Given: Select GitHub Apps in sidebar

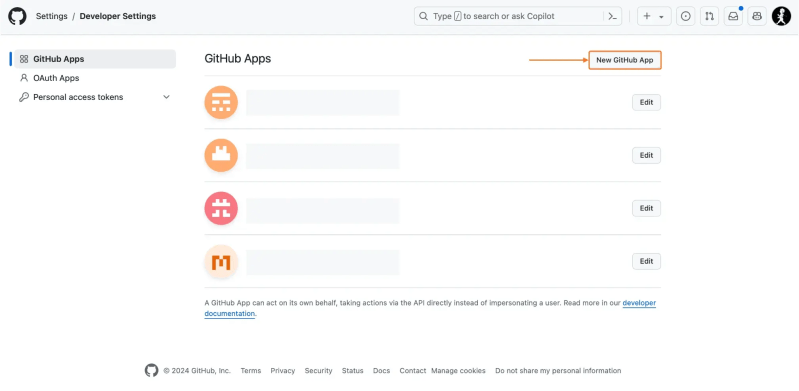Looking at the screenshot, I should pyautogui.click(x=95, y=59).
